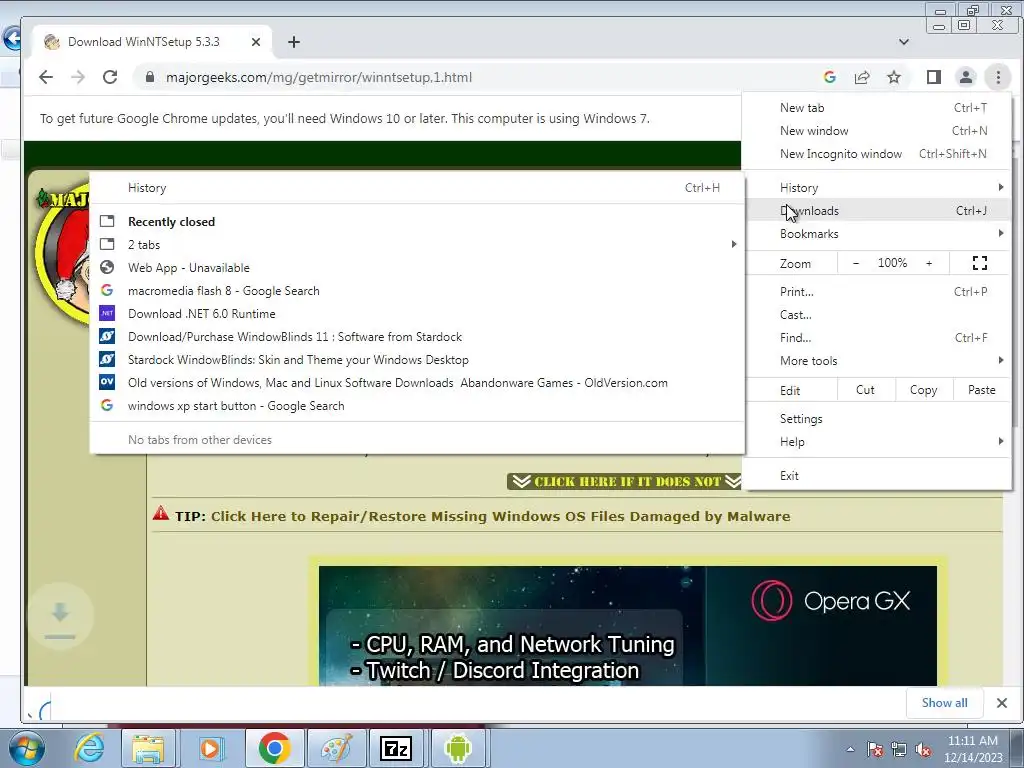Close the Download WinNTSetup 5.3.3 tab
This screenshot has width=1024, height=768.
(256, 42)
